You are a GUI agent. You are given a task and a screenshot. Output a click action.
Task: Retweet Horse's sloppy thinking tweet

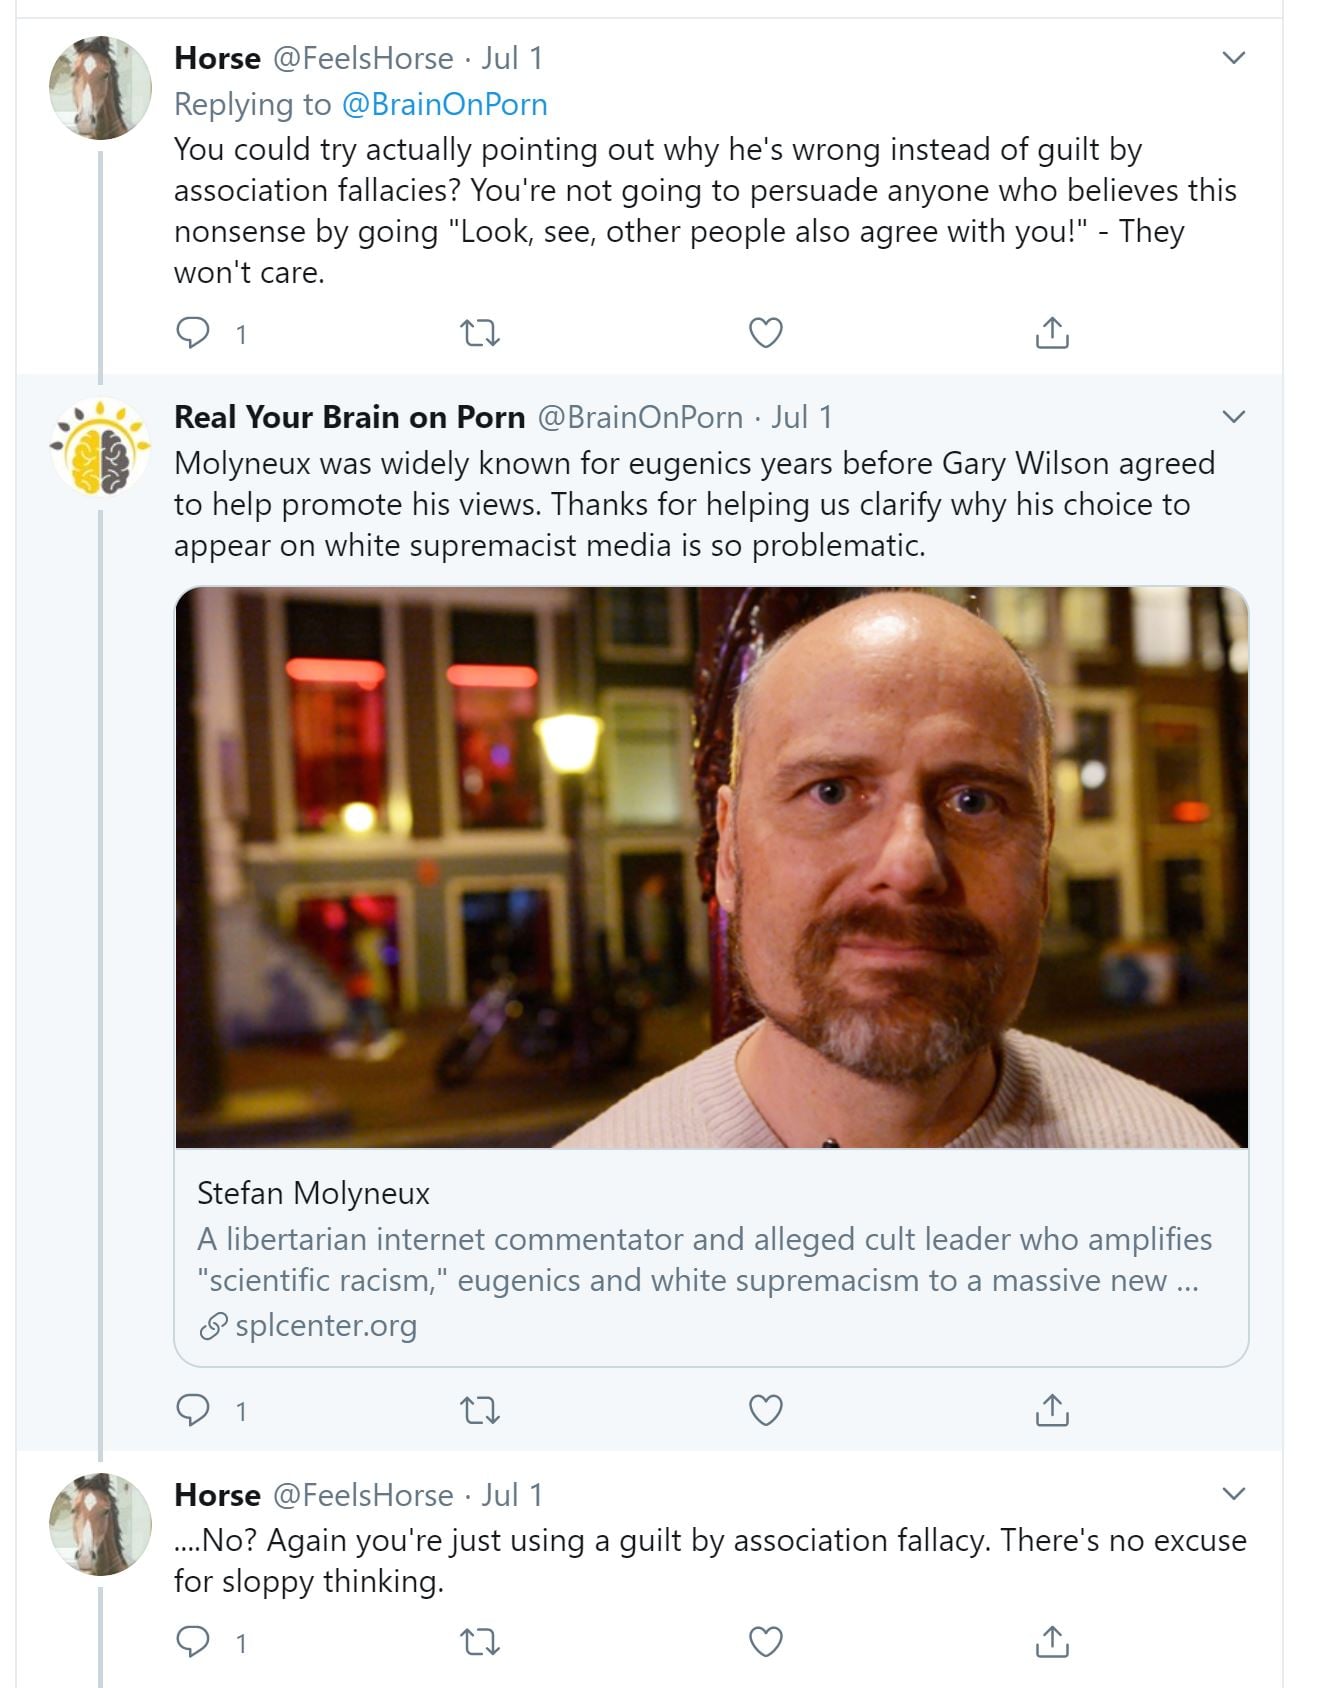tap(479, 1642)
